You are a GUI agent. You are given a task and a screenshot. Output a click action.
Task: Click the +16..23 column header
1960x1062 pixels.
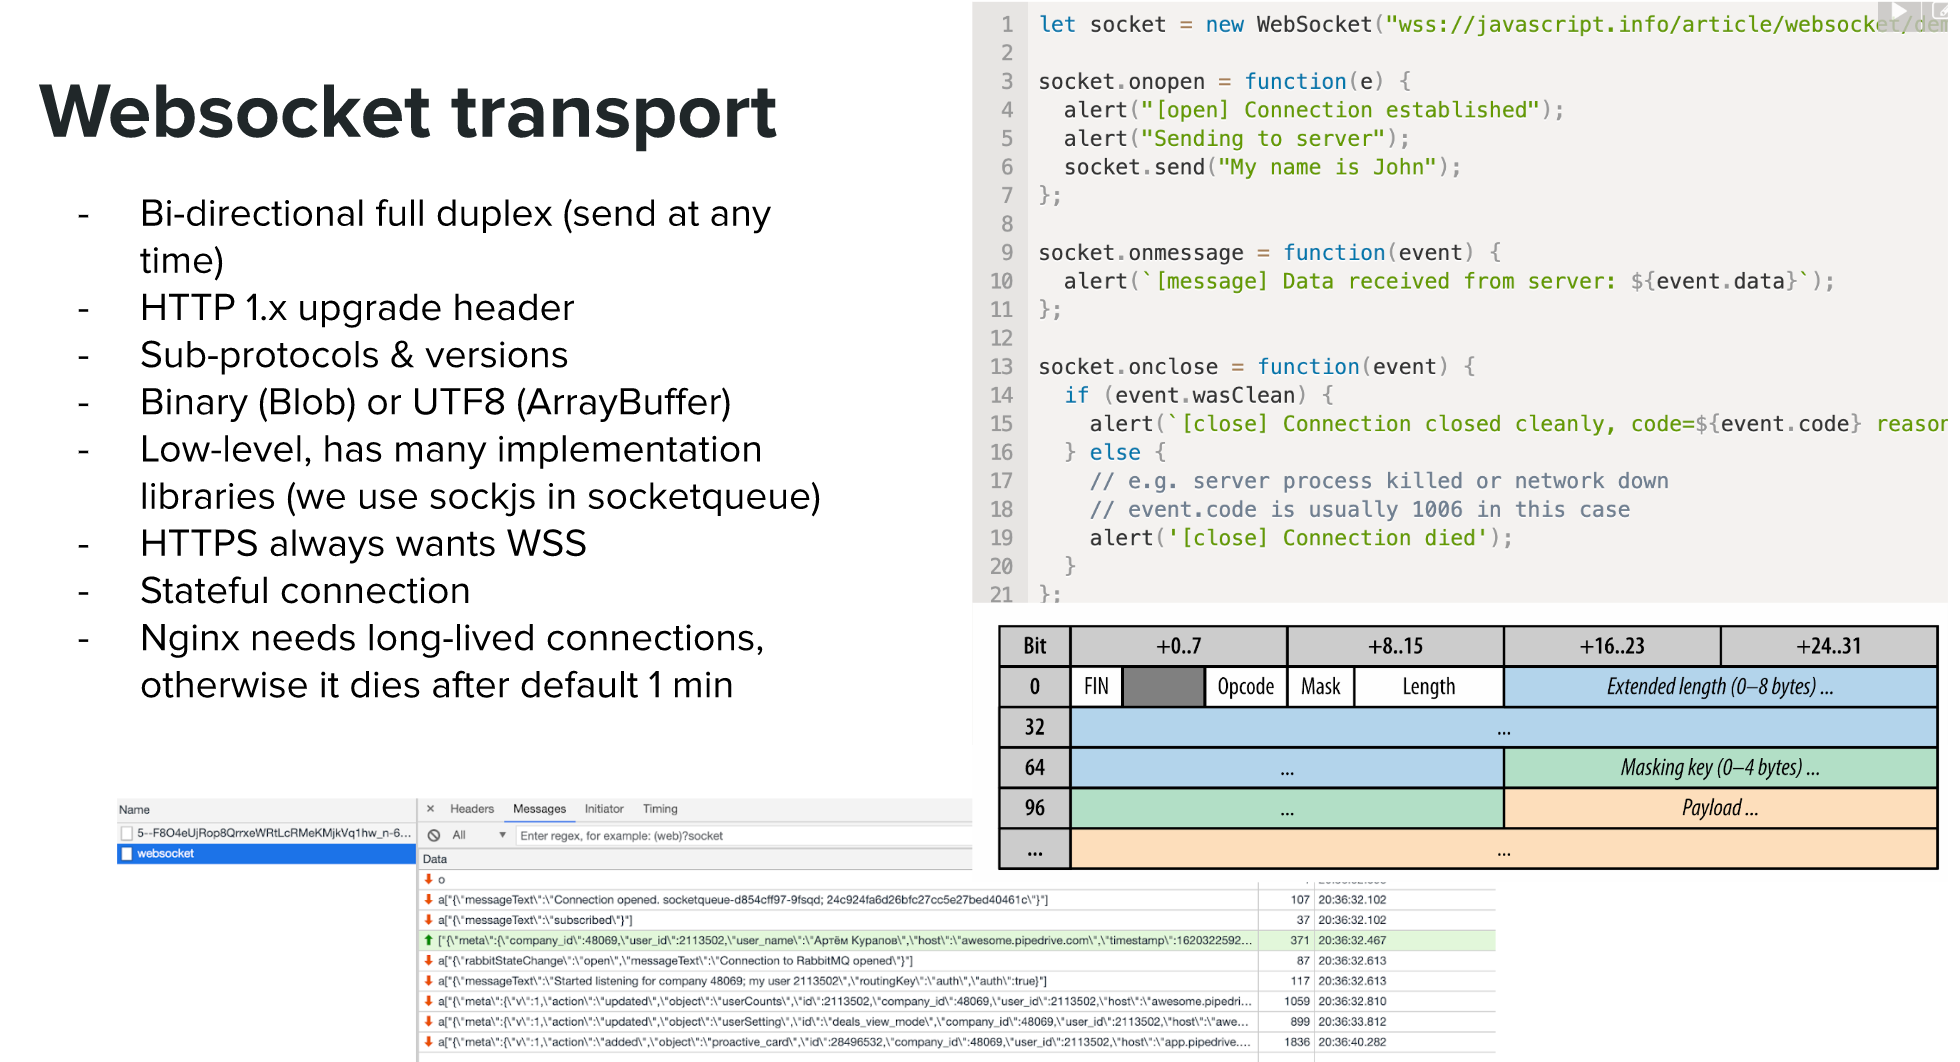(x=1612, y=646)
